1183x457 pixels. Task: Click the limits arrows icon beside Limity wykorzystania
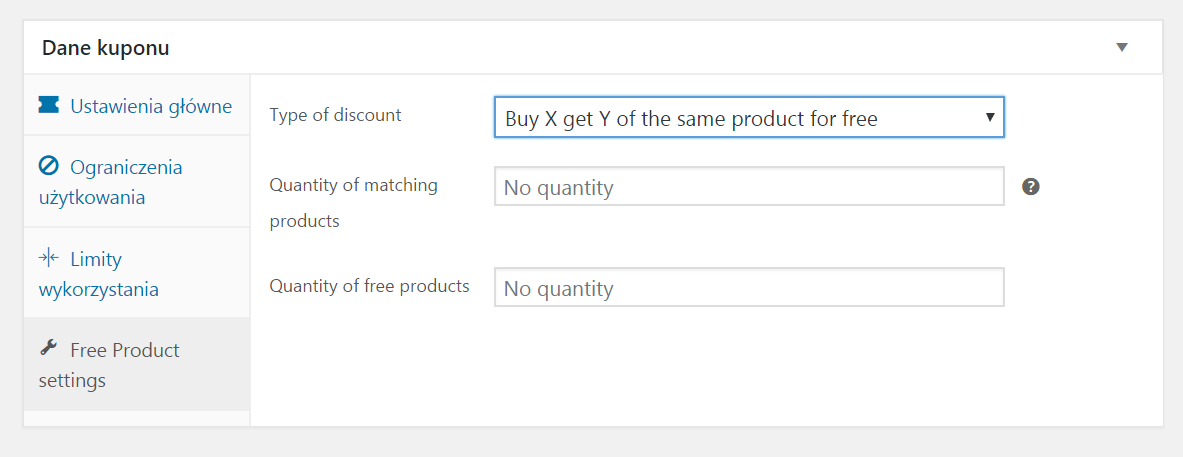point(48,258)
